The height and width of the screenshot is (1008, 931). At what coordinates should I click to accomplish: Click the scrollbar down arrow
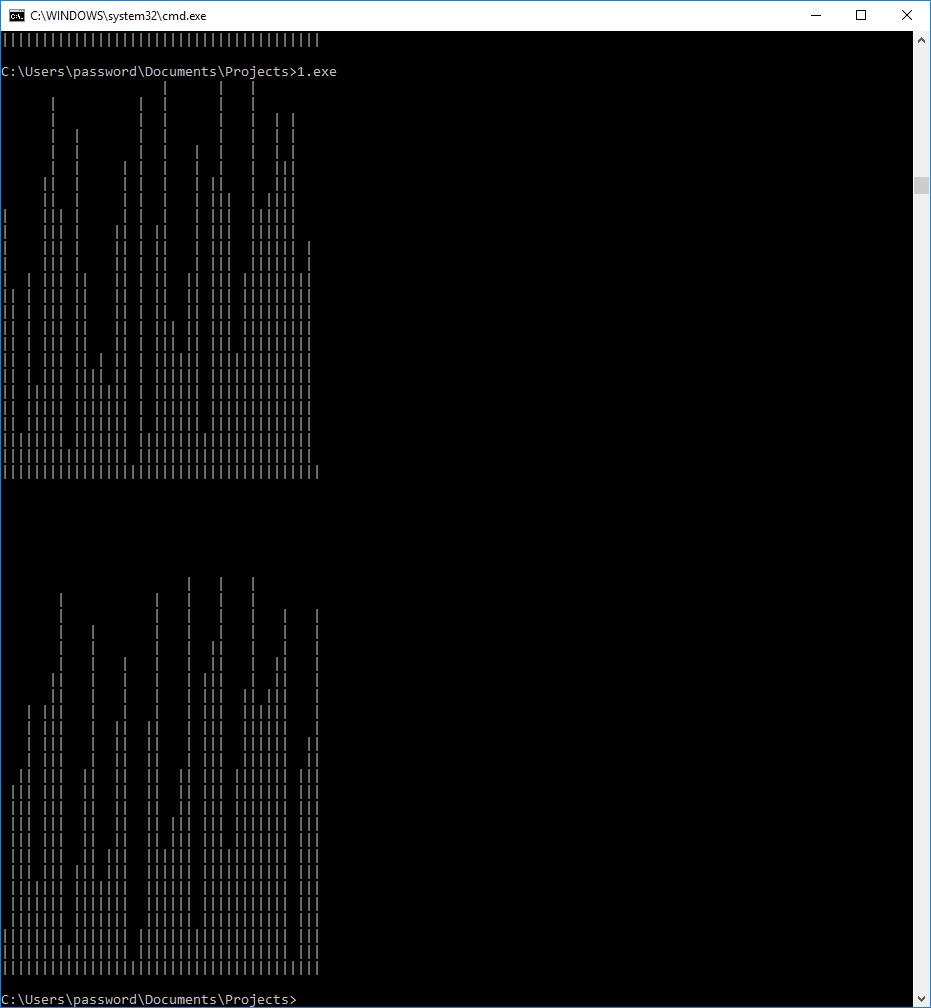pos(921,998)
